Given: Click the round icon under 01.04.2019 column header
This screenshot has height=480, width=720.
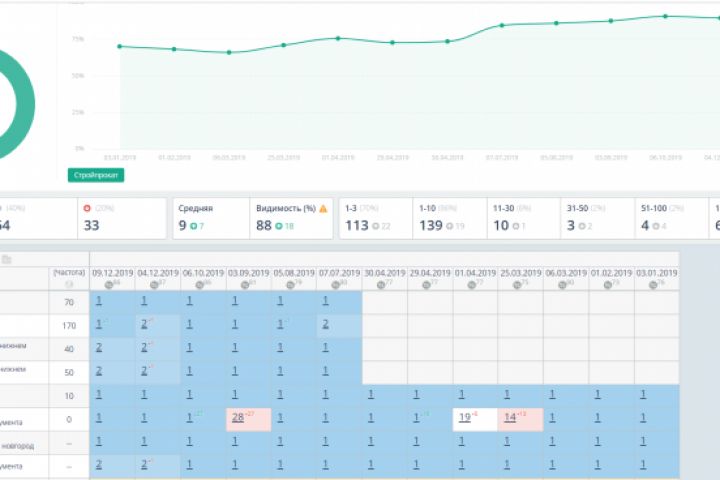Looking at the screenshot, I should (472, 285).
